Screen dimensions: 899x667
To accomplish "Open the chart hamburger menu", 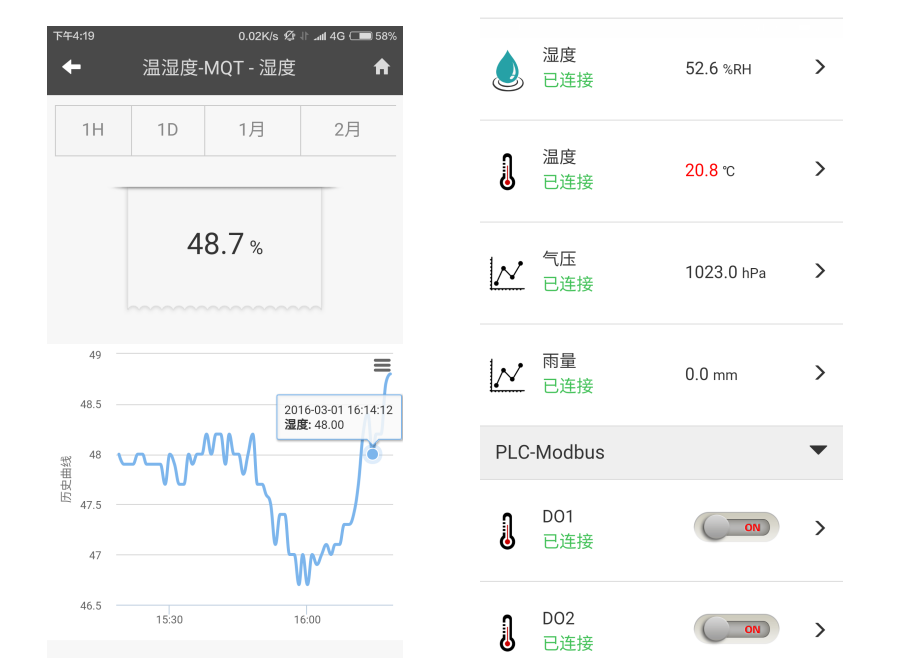I will 382,366.
